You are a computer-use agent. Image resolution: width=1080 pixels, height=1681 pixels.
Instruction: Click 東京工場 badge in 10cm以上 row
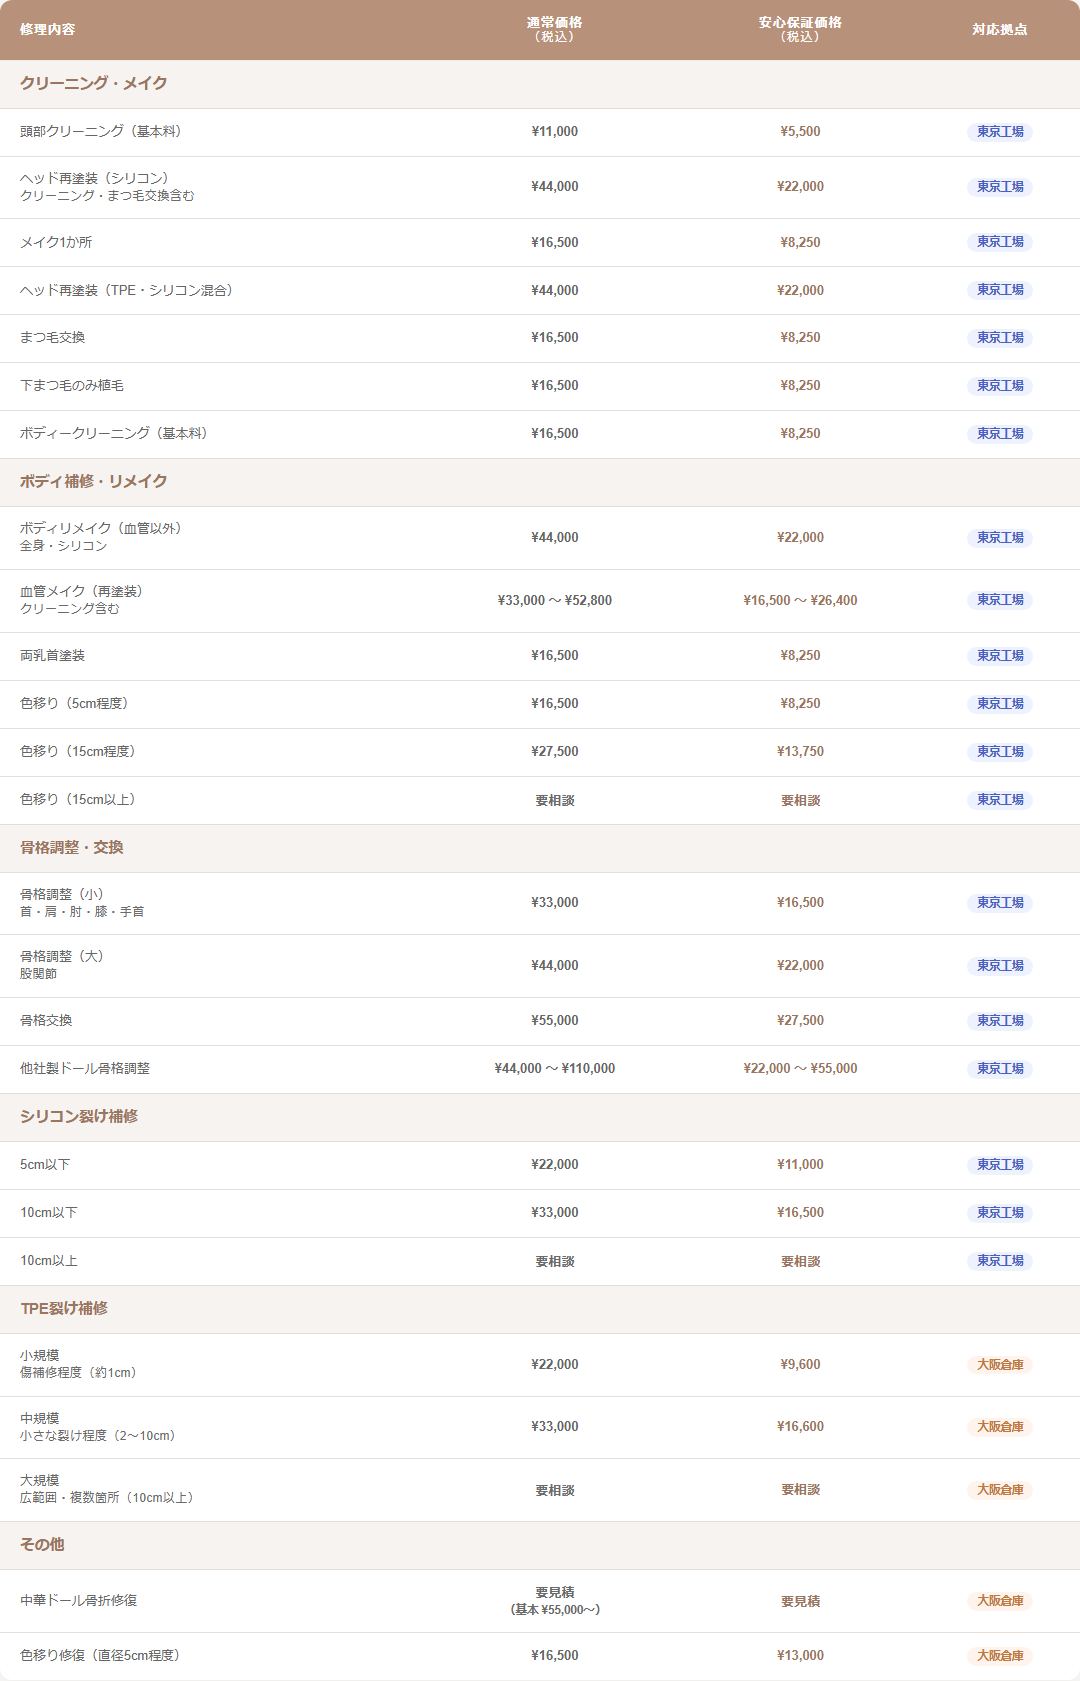point(1000,1261)
